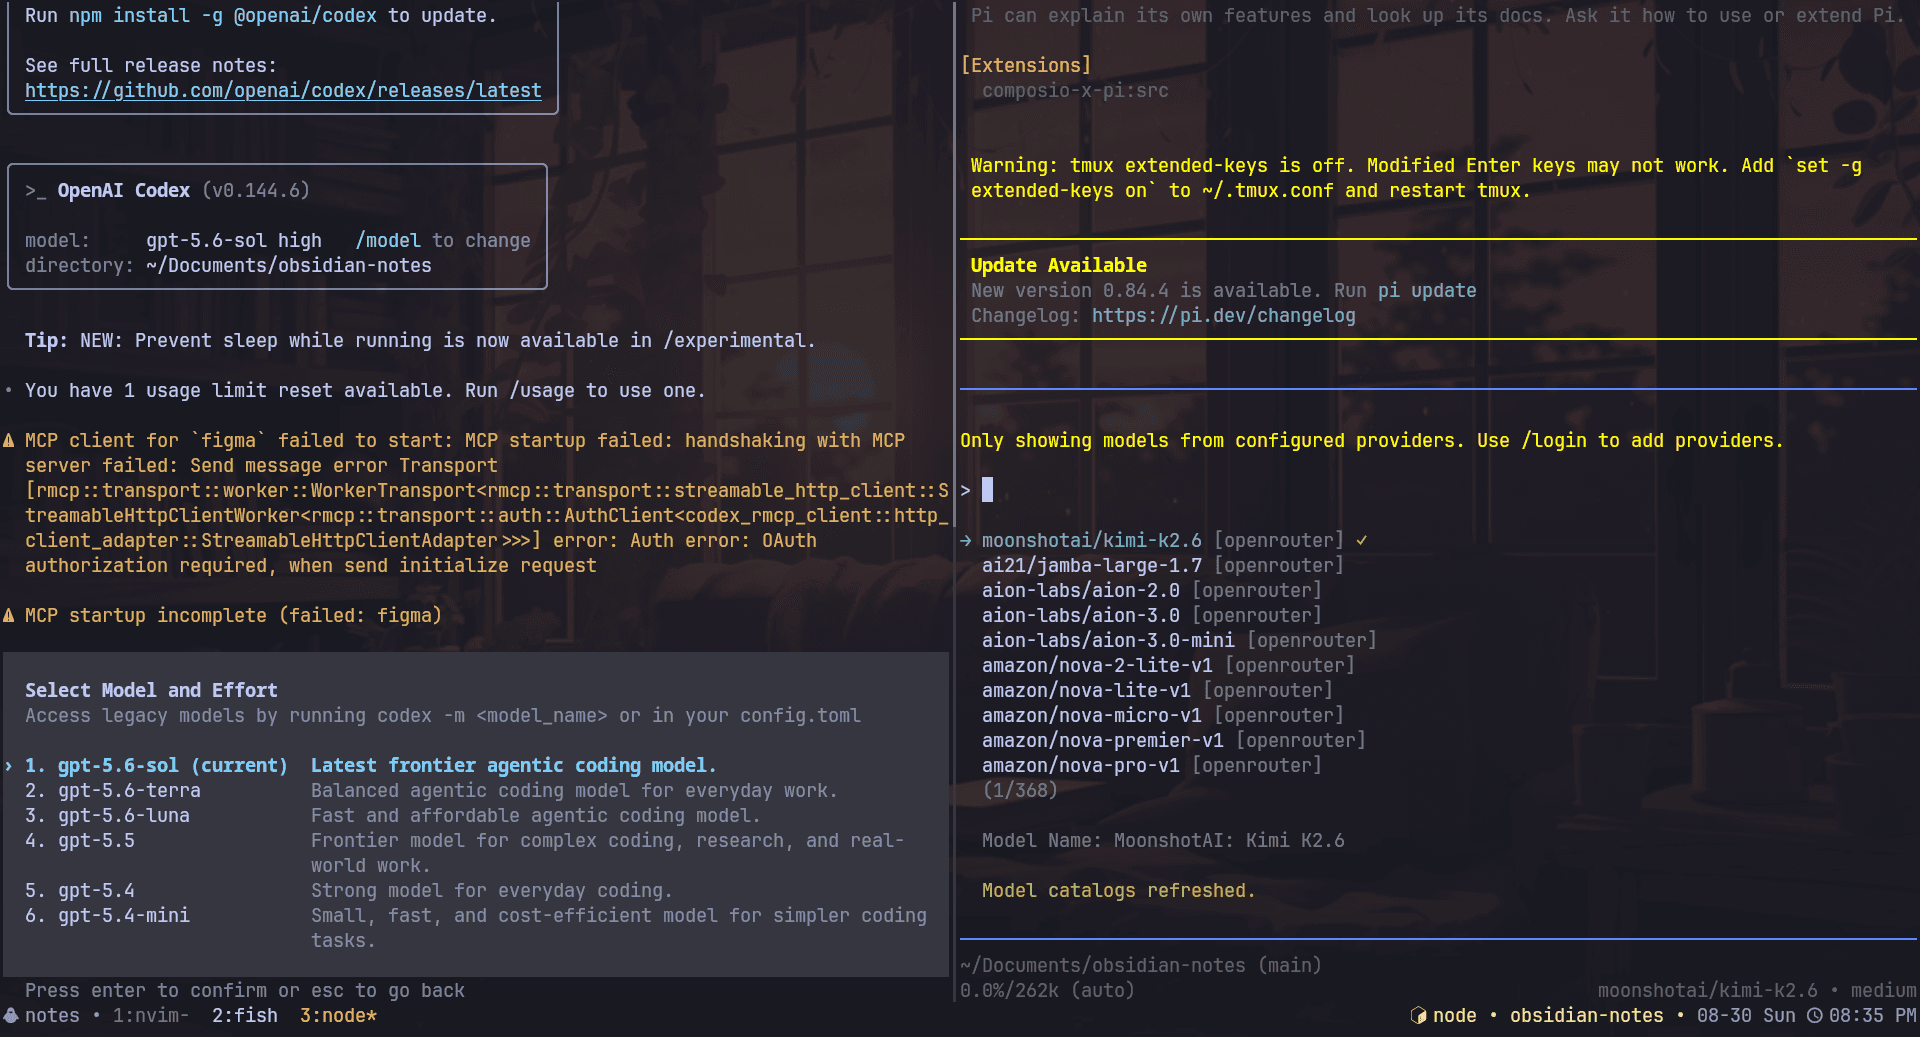Click the date '08-30 Sun' in status bar
Viewport: 1920px width, 1037px height.
point(1746,1016)
